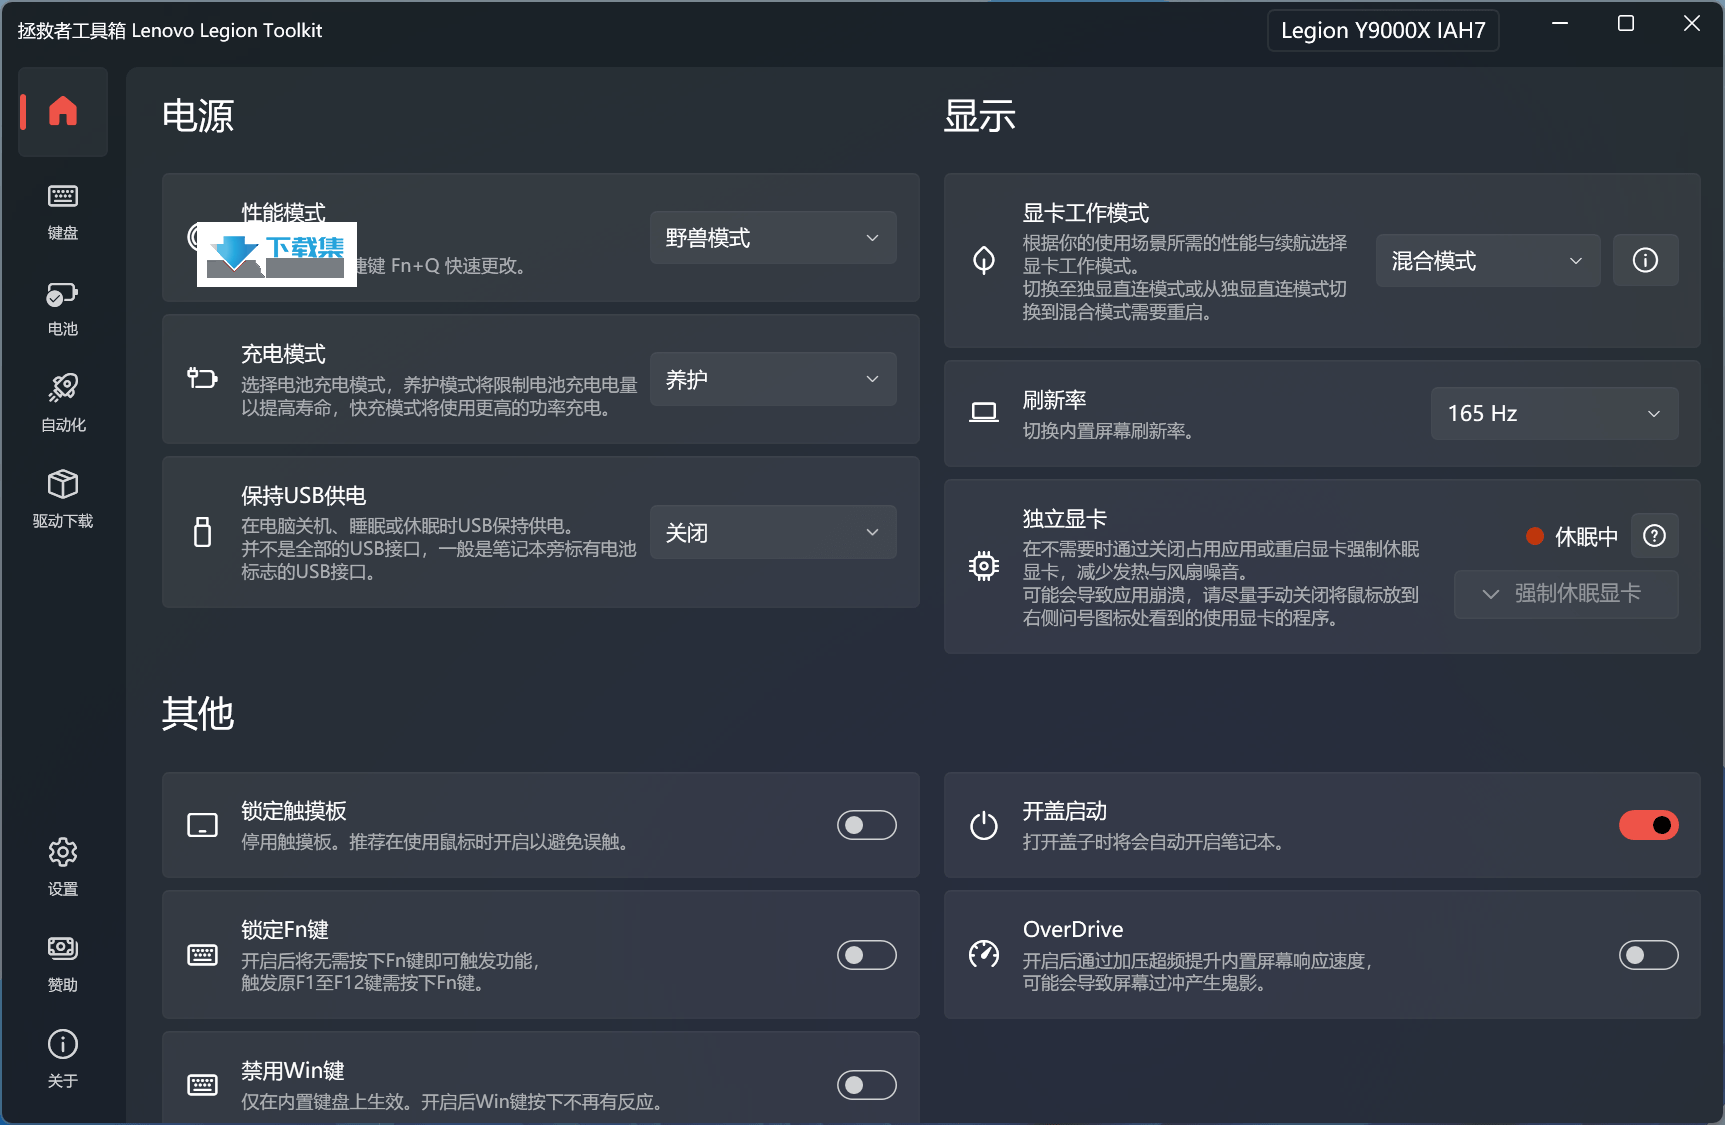Open the 刷新率 dropdown showing 165 Hz

coord(1555,413)
